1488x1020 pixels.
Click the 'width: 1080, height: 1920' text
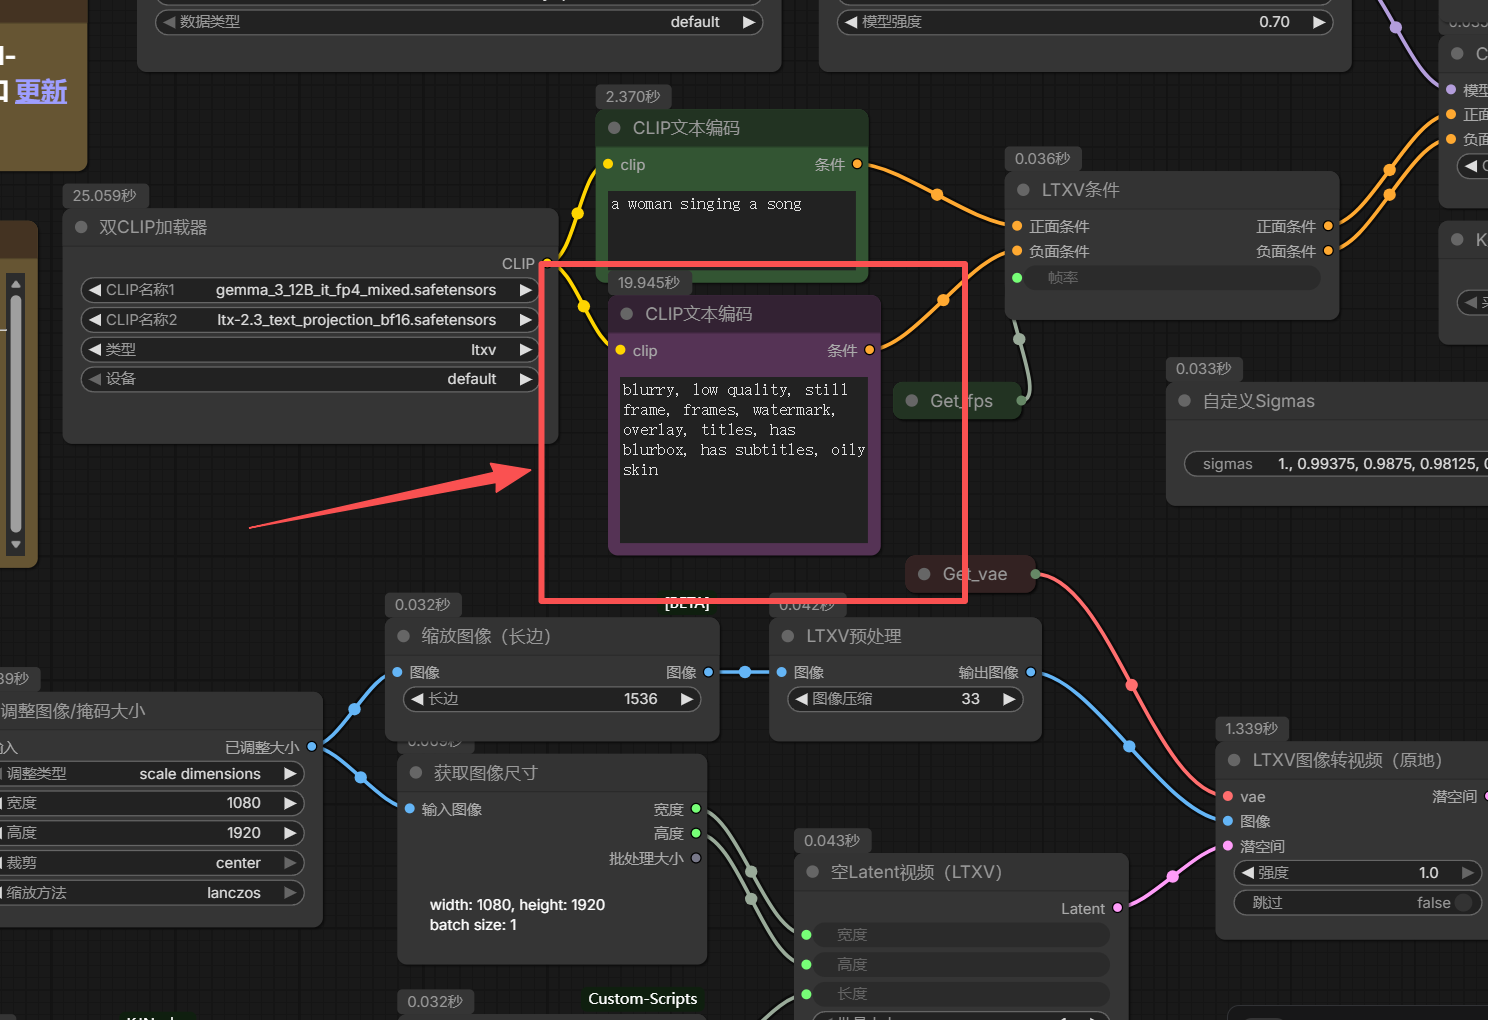pyautogui.click(x=517, y=905)
